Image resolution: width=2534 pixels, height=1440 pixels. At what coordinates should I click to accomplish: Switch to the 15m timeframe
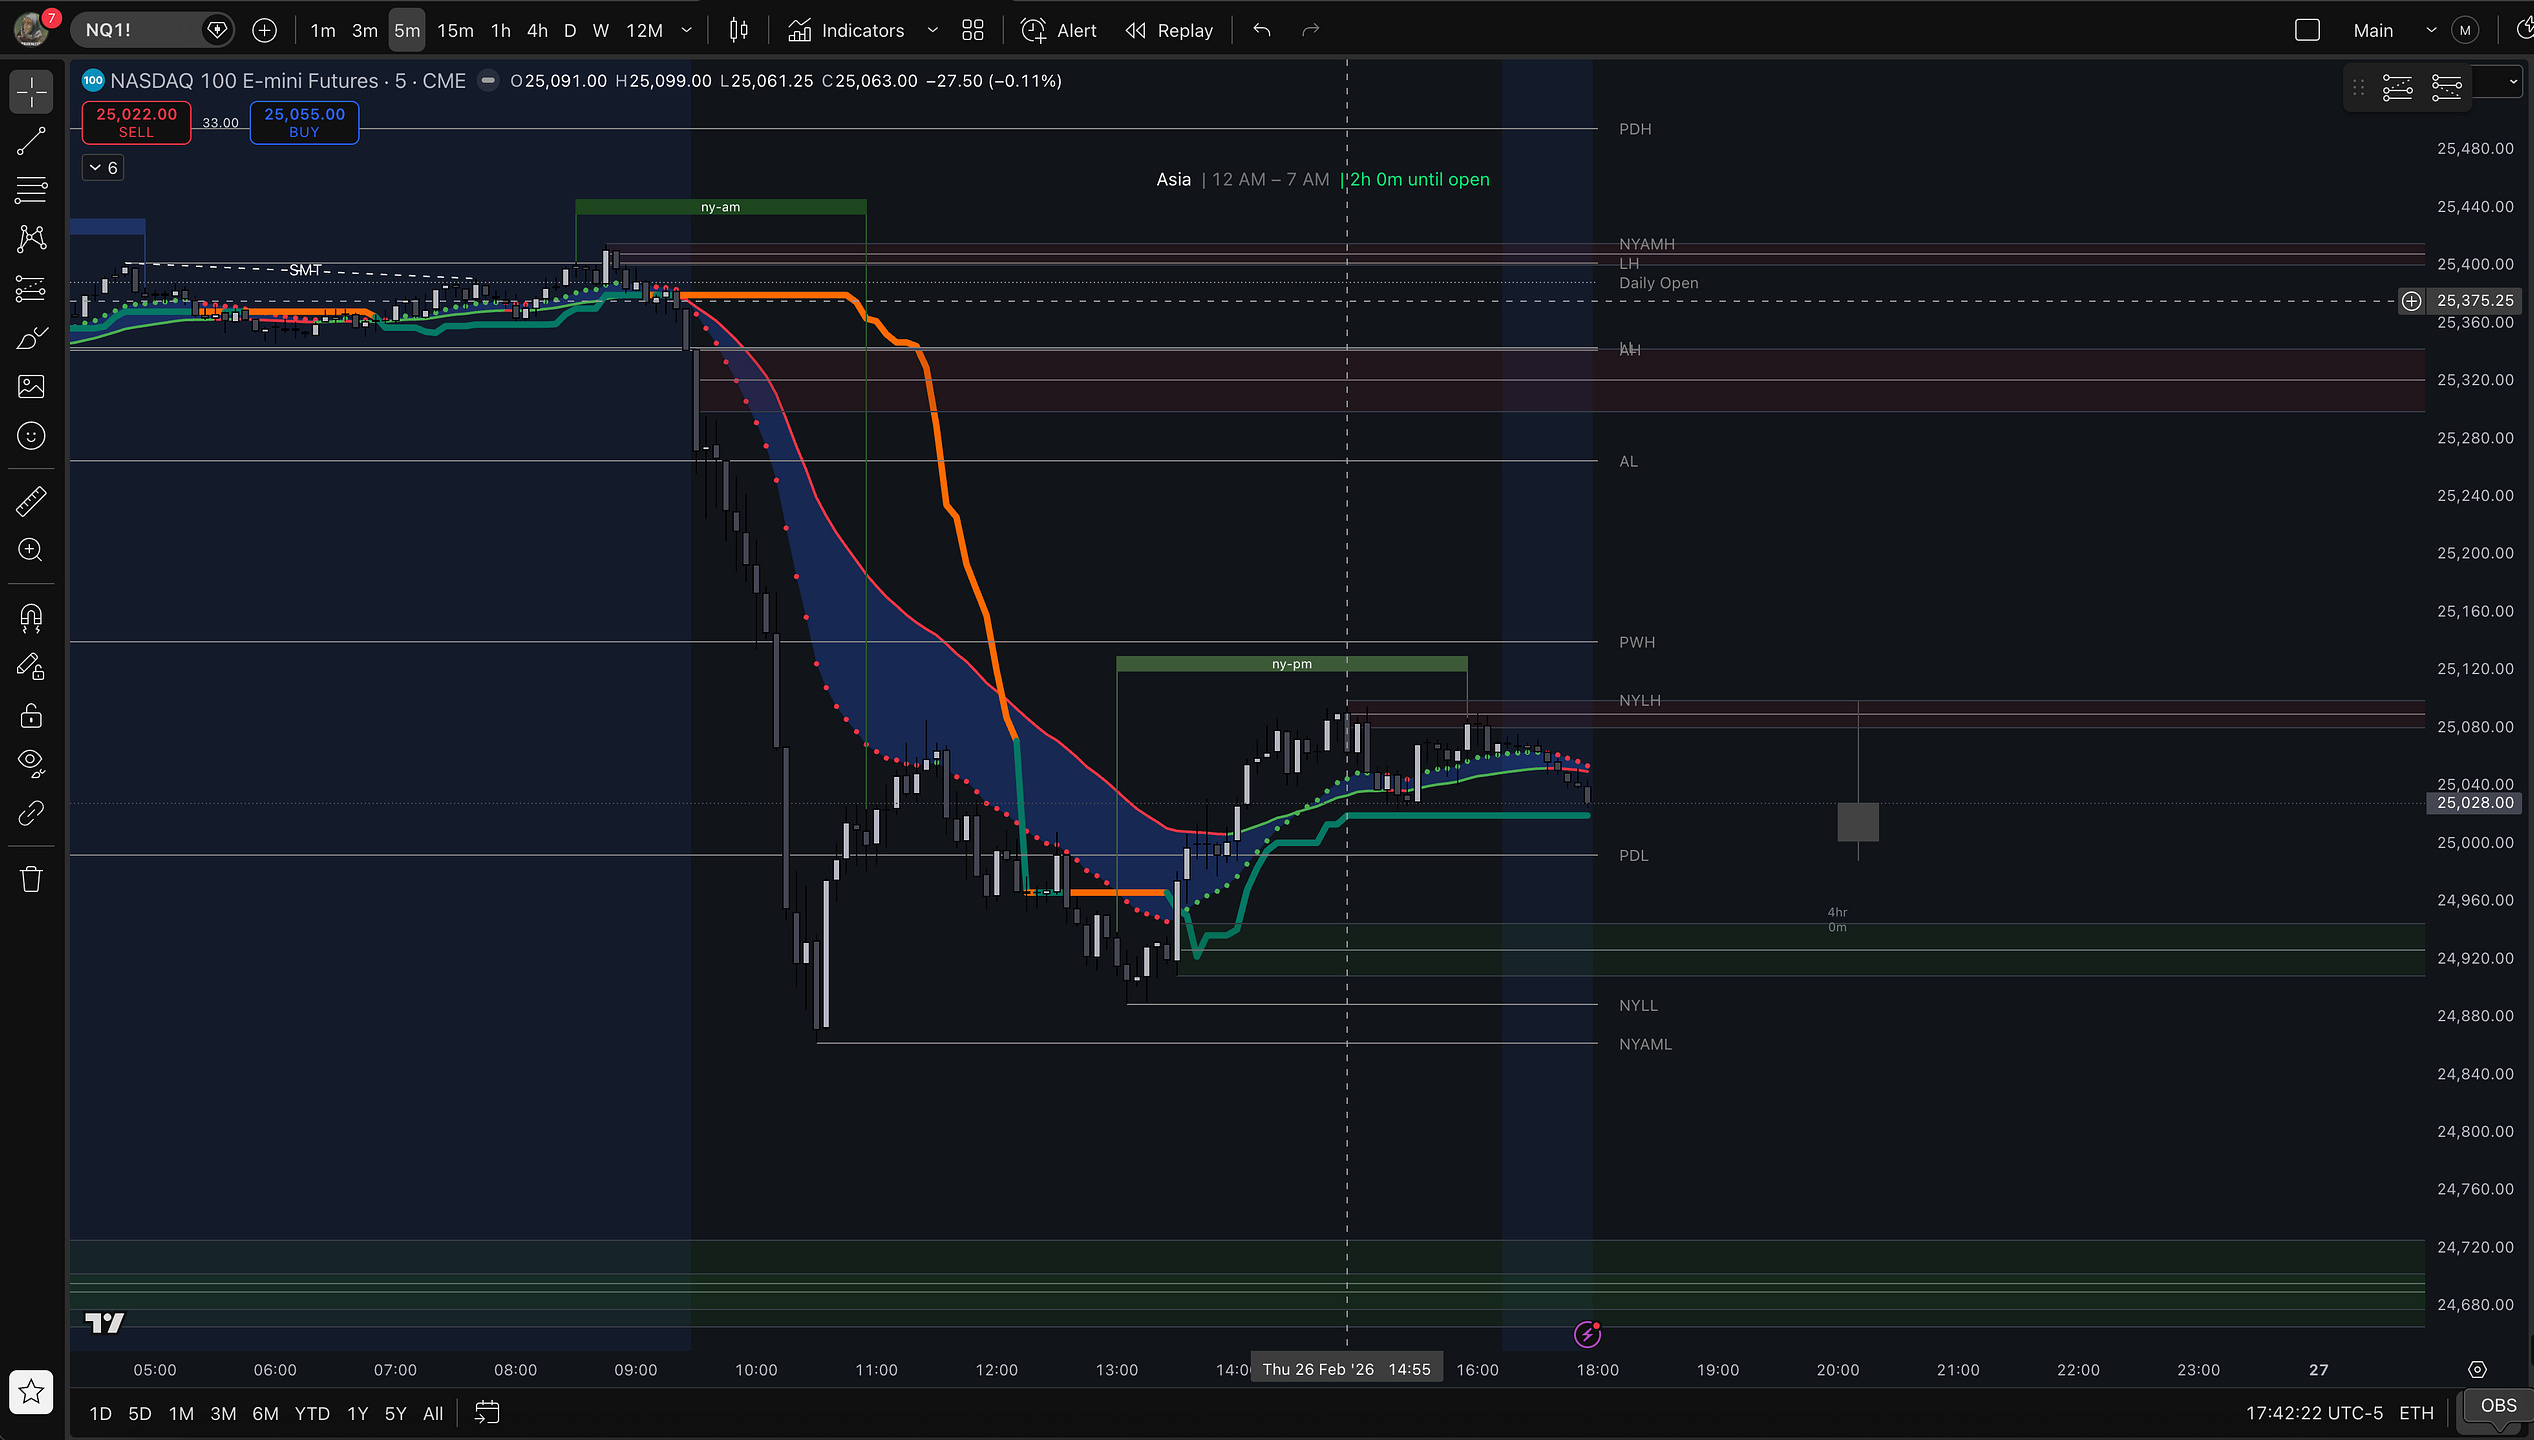coord(455,30)
